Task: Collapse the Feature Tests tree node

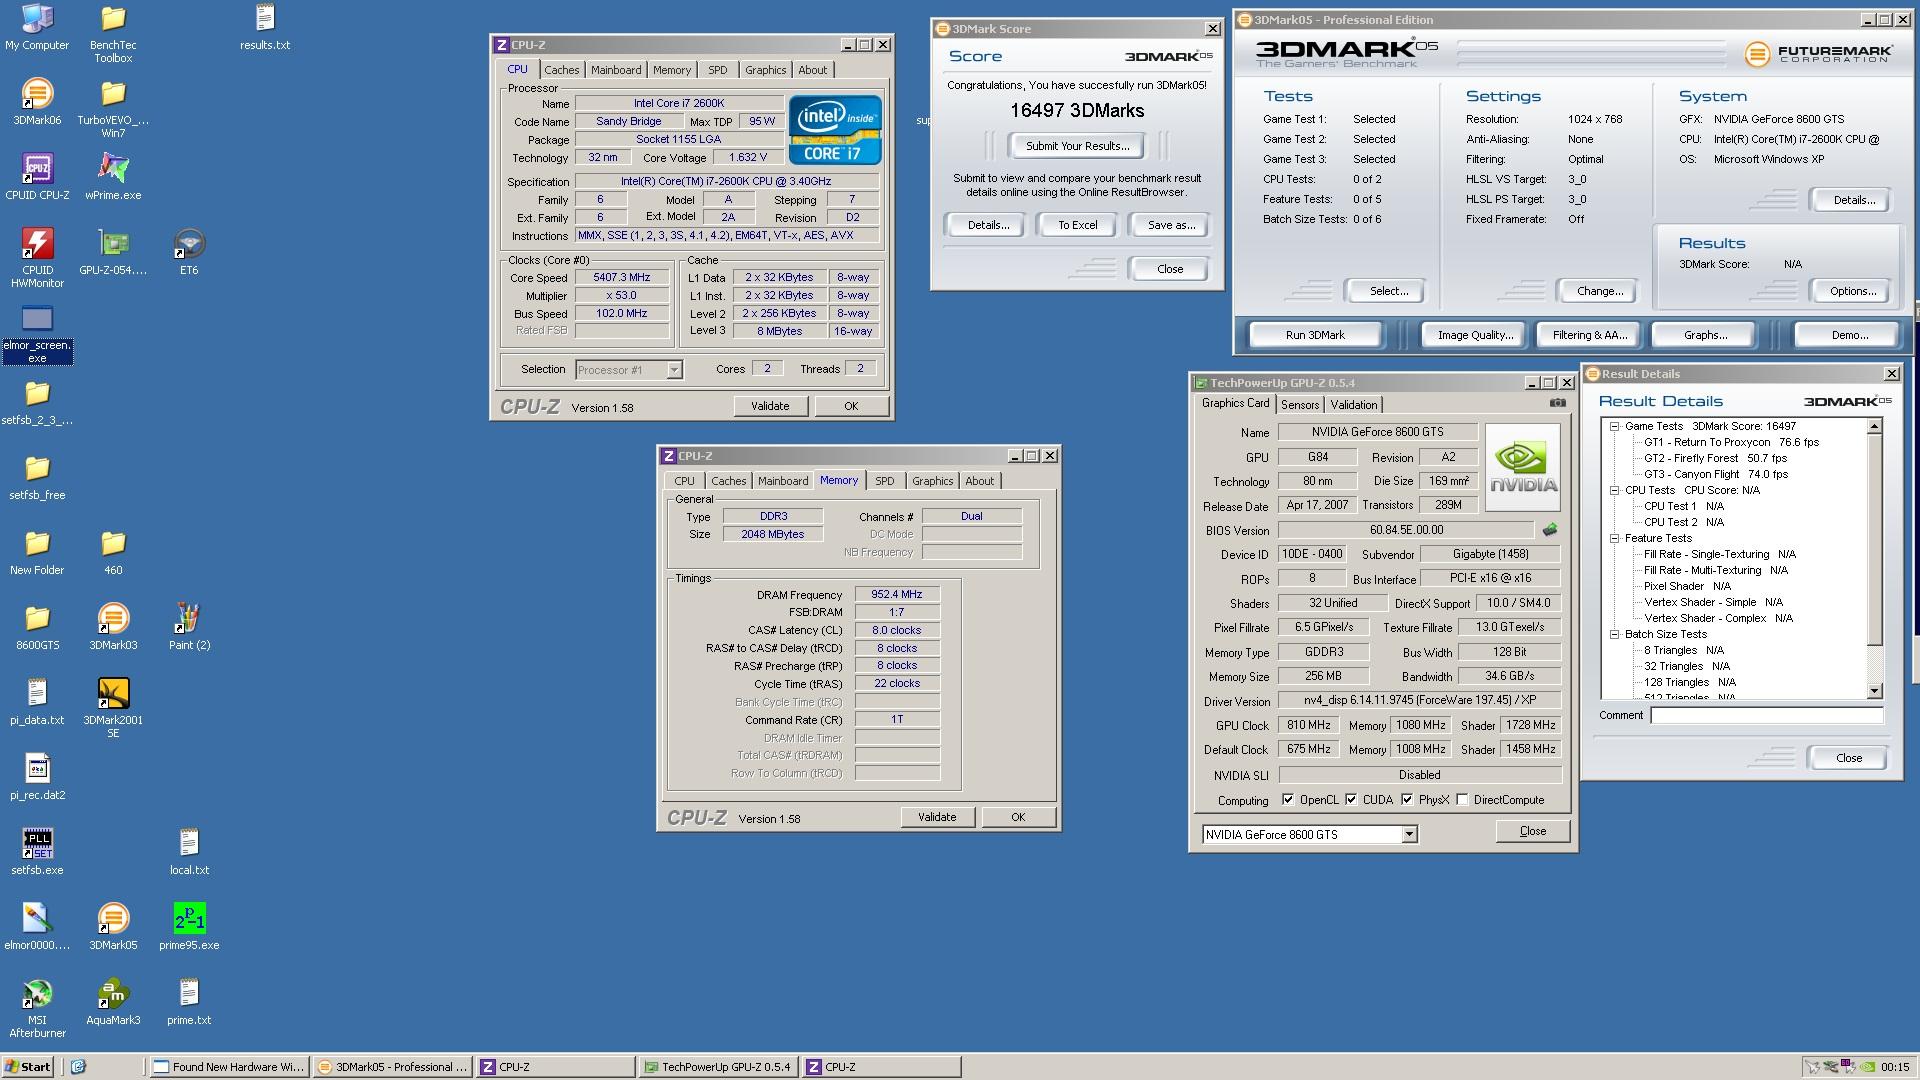Action: click(1614, 538)
